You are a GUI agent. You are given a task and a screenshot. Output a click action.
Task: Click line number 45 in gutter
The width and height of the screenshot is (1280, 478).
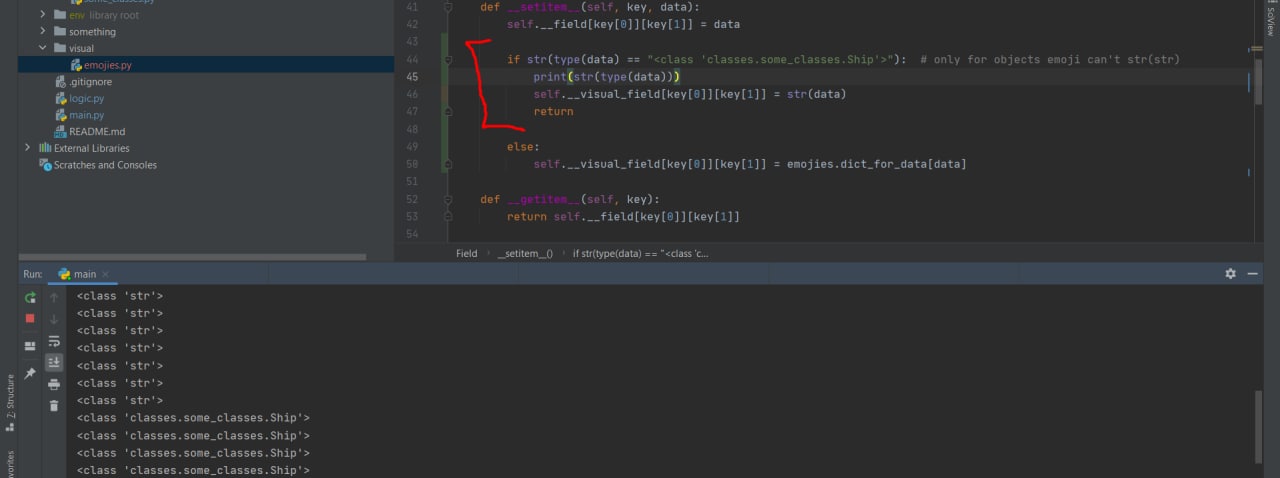[413, 77]
